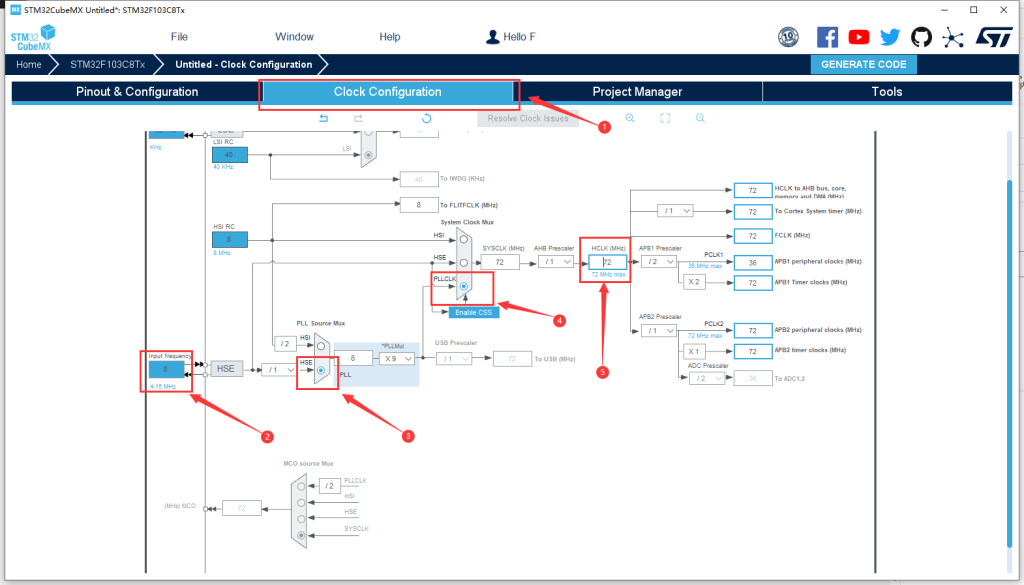Screen dimensions: 1024x585
Task: Fit clock diagram to window icon
Action: (665, 118)
